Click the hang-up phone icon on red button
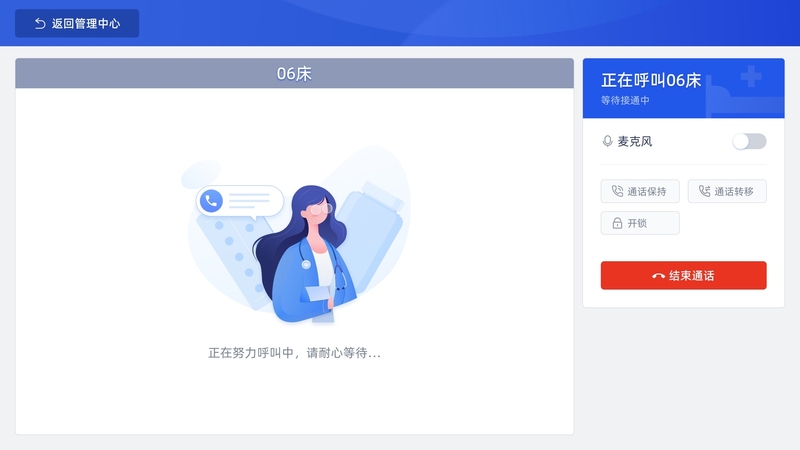This screenshot has width=800, height=450. (658, 276)
